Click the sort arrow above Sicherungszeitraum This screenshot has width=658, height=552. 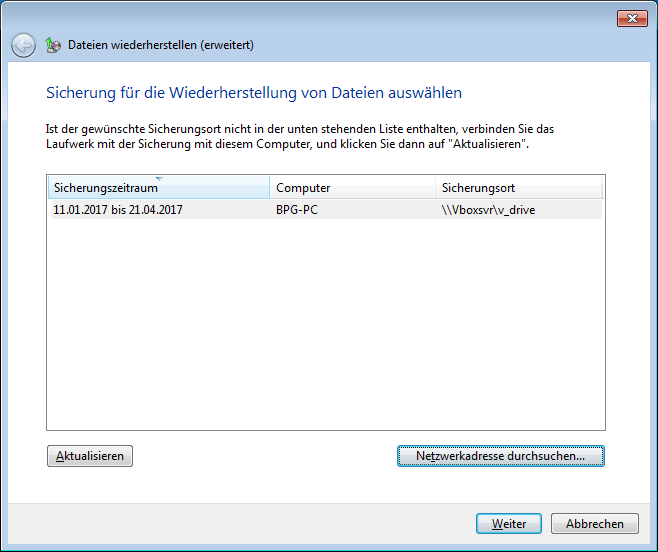coord(158,179)
